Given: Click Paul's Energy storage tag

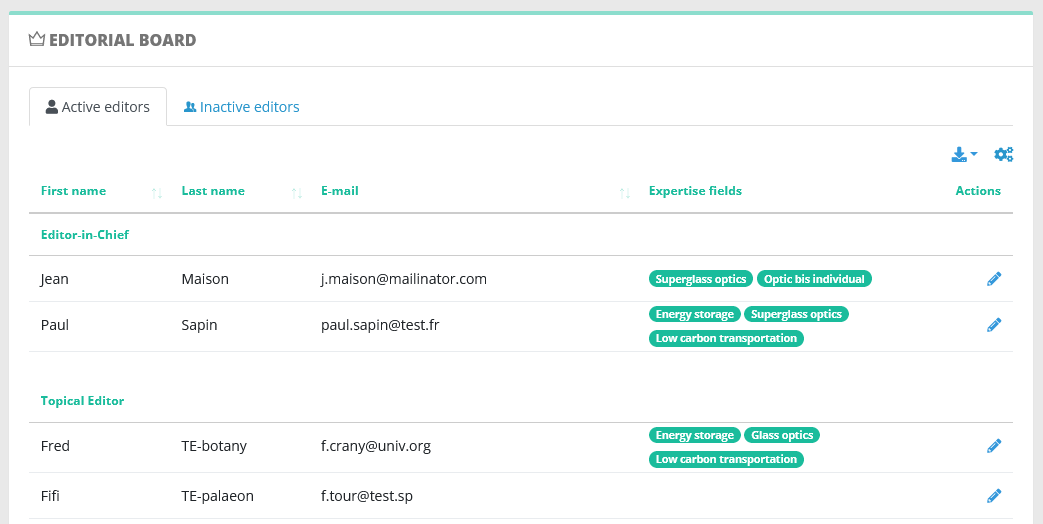Looking at the screenshot, I should (694, 314).
